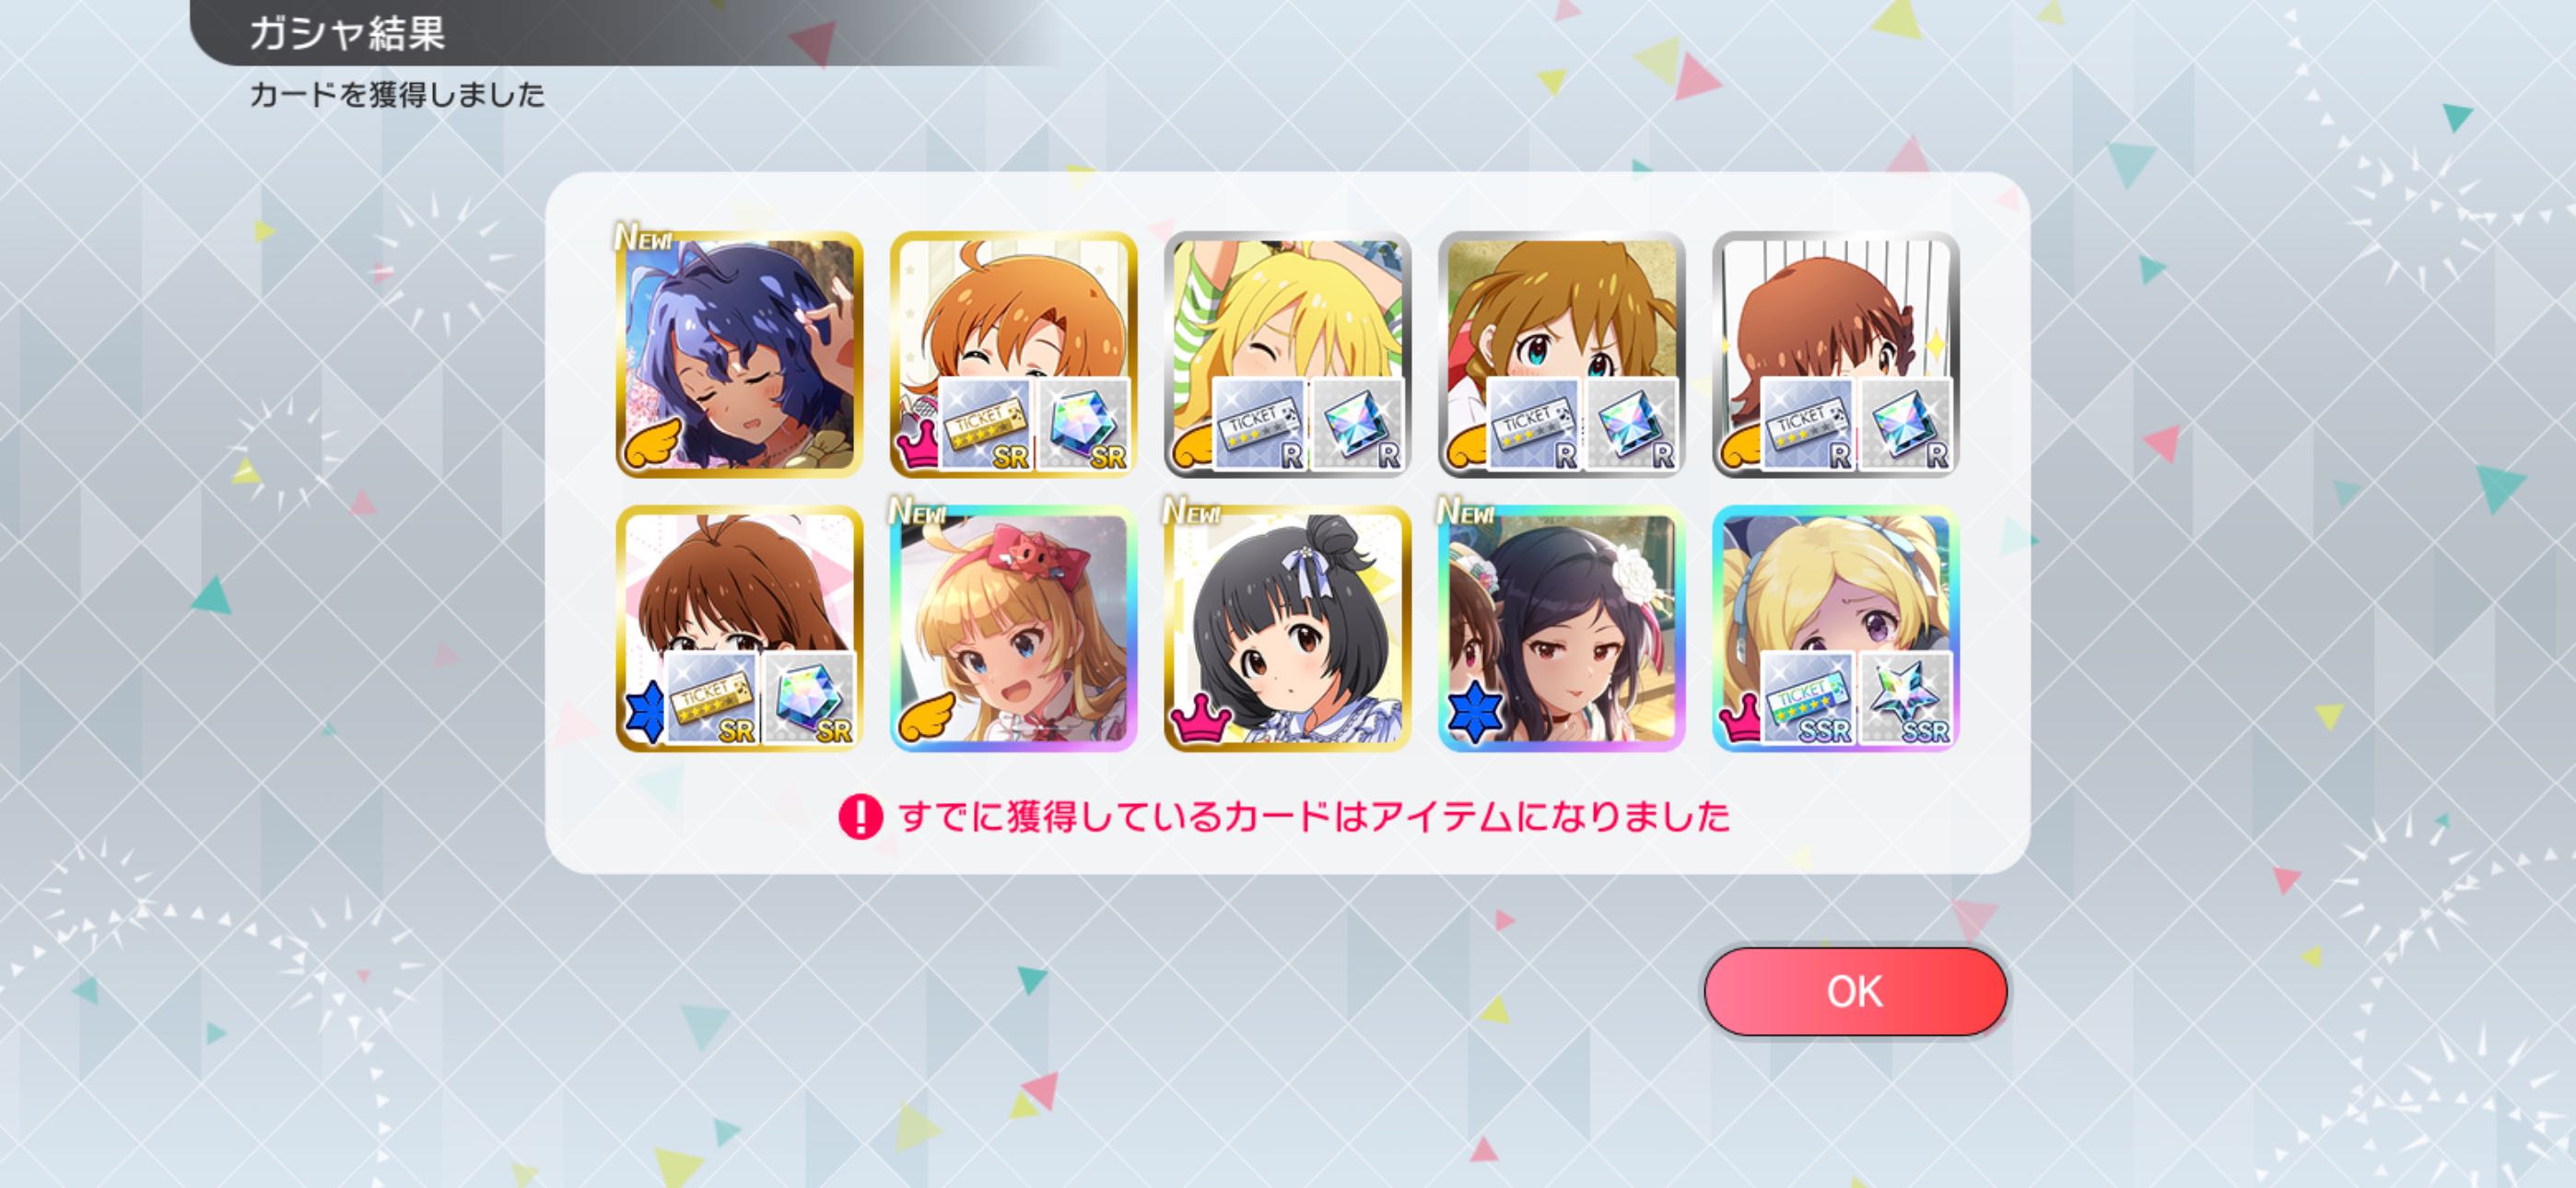The width and height of the screenshot is (2576, 1188).
Task: Click the gold SR ticket on orange-haired card
Action: click(986, 424)
